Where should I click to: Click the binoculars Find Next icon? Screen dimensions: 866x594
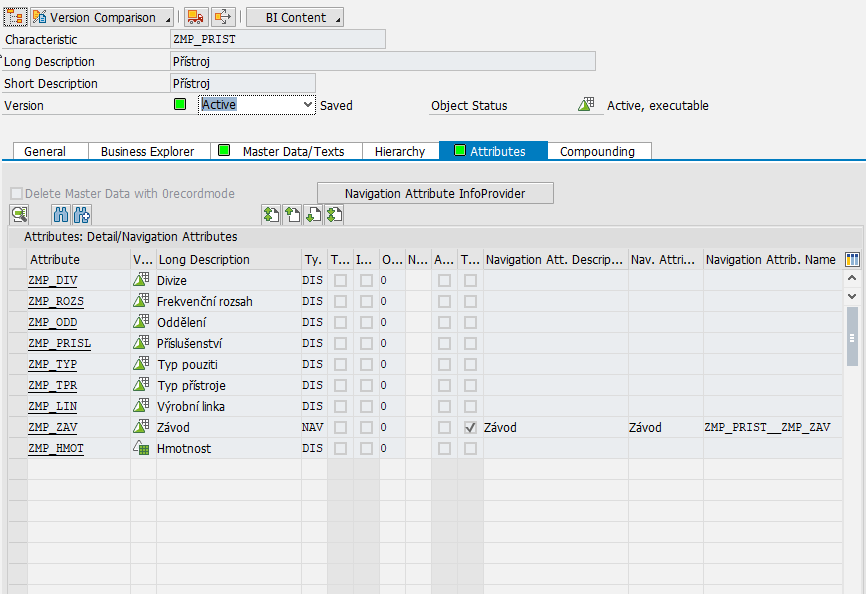coord(82,214)
